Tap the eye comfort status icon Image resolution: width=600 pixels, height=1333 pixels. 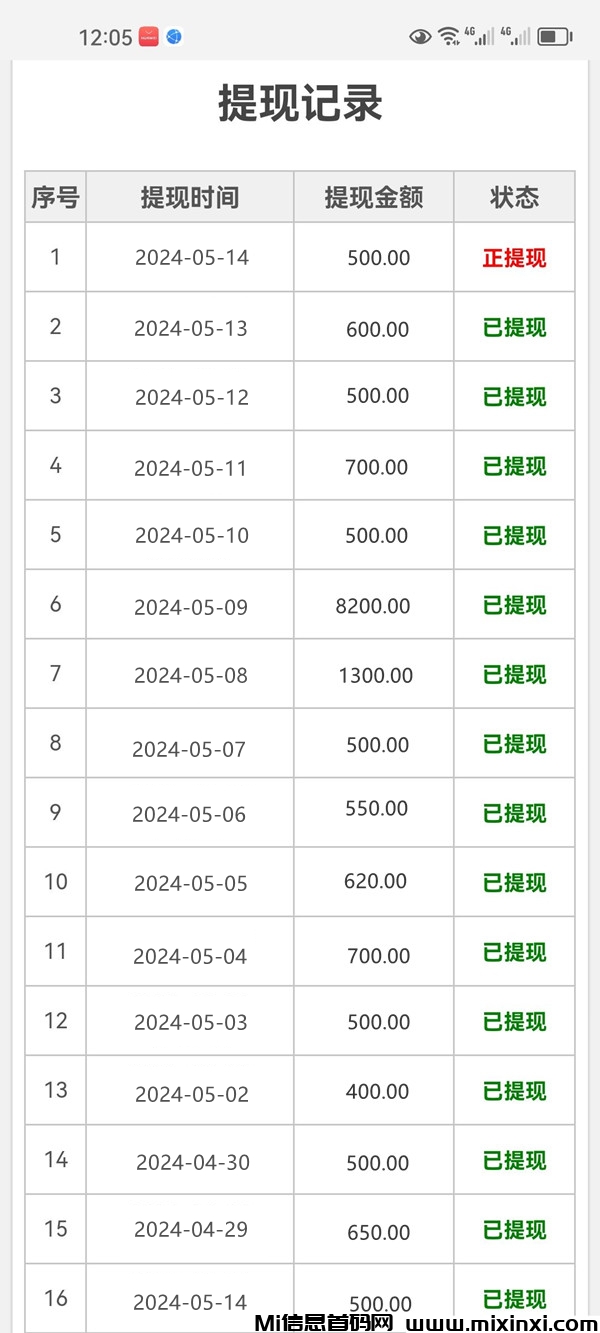click(x=420, y=37)
